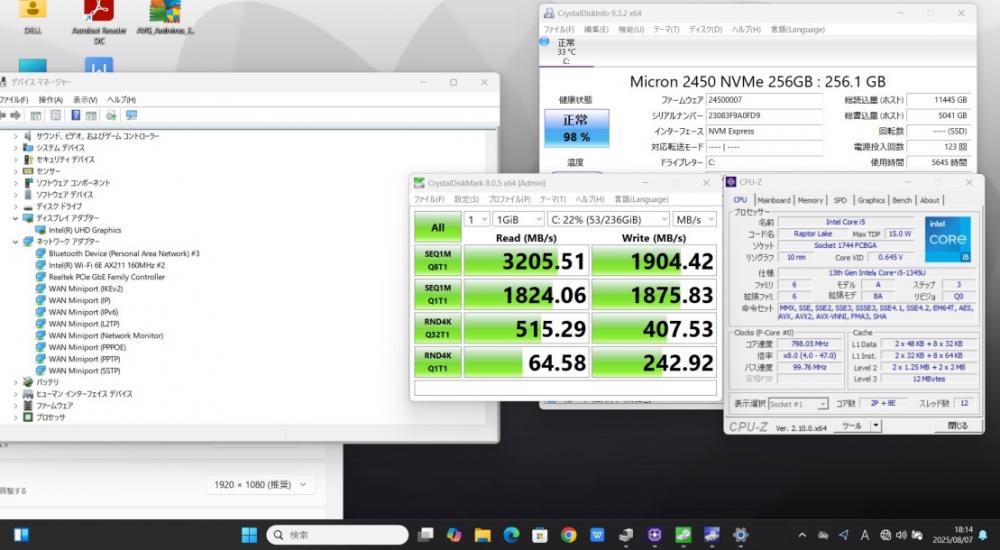Screen dimensions: 1000x550
Task: Switch to the About tab in CPU-Z
Action: click(x=929, y=200)
